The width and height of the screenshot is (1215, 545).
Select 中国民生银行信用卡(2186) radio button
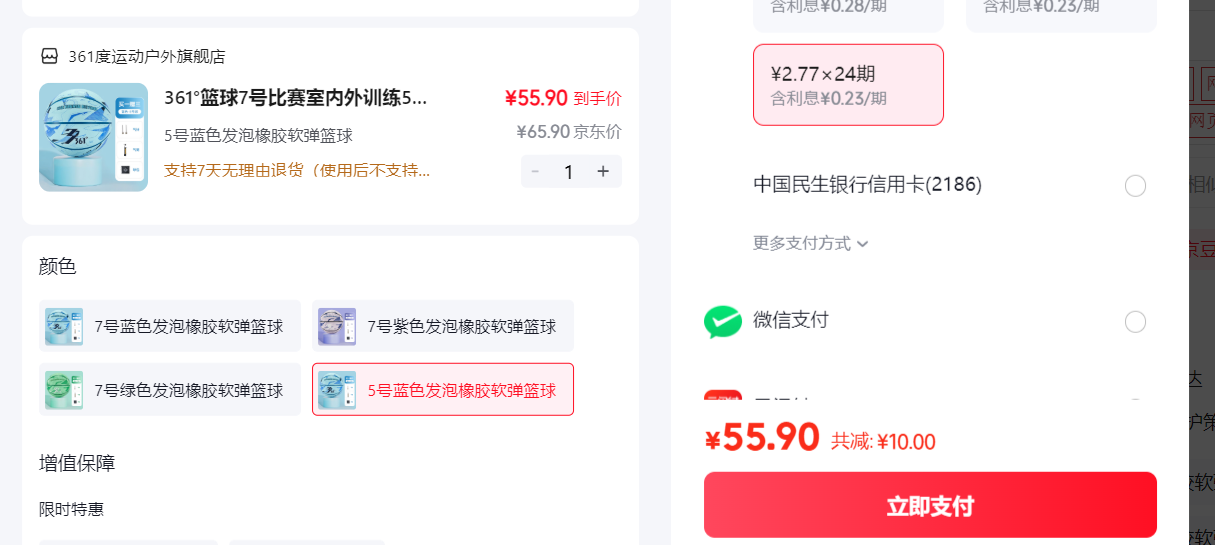(1135, 186)
